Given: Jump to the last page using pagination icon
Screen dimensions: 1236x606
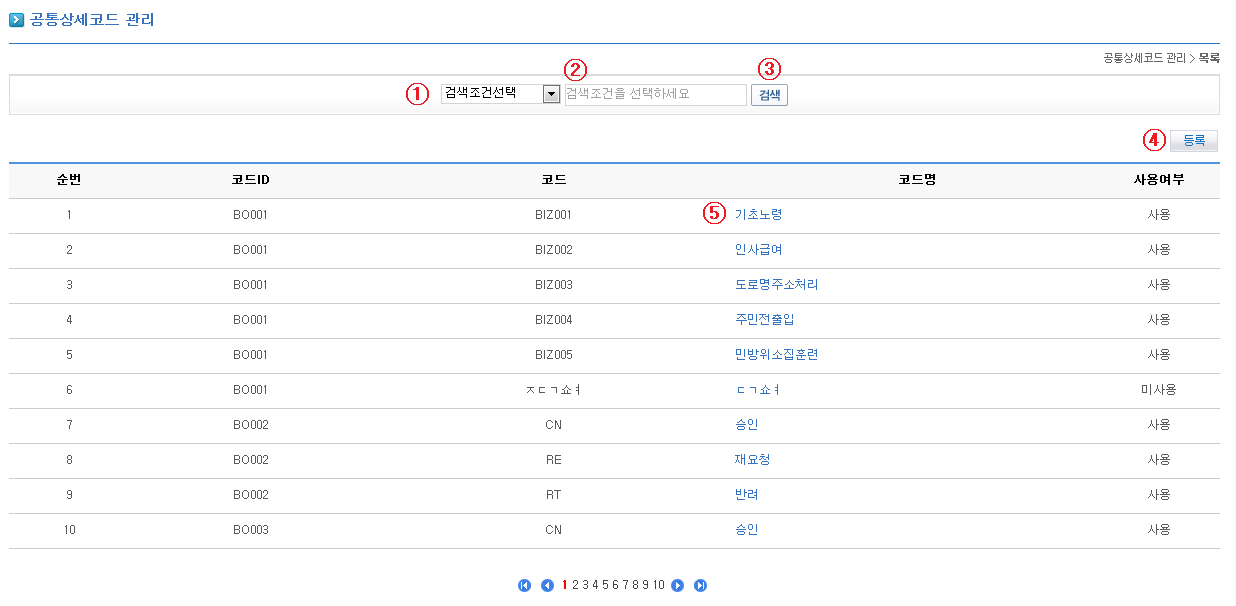Looking at the screenshot, I should coord(700,586).
